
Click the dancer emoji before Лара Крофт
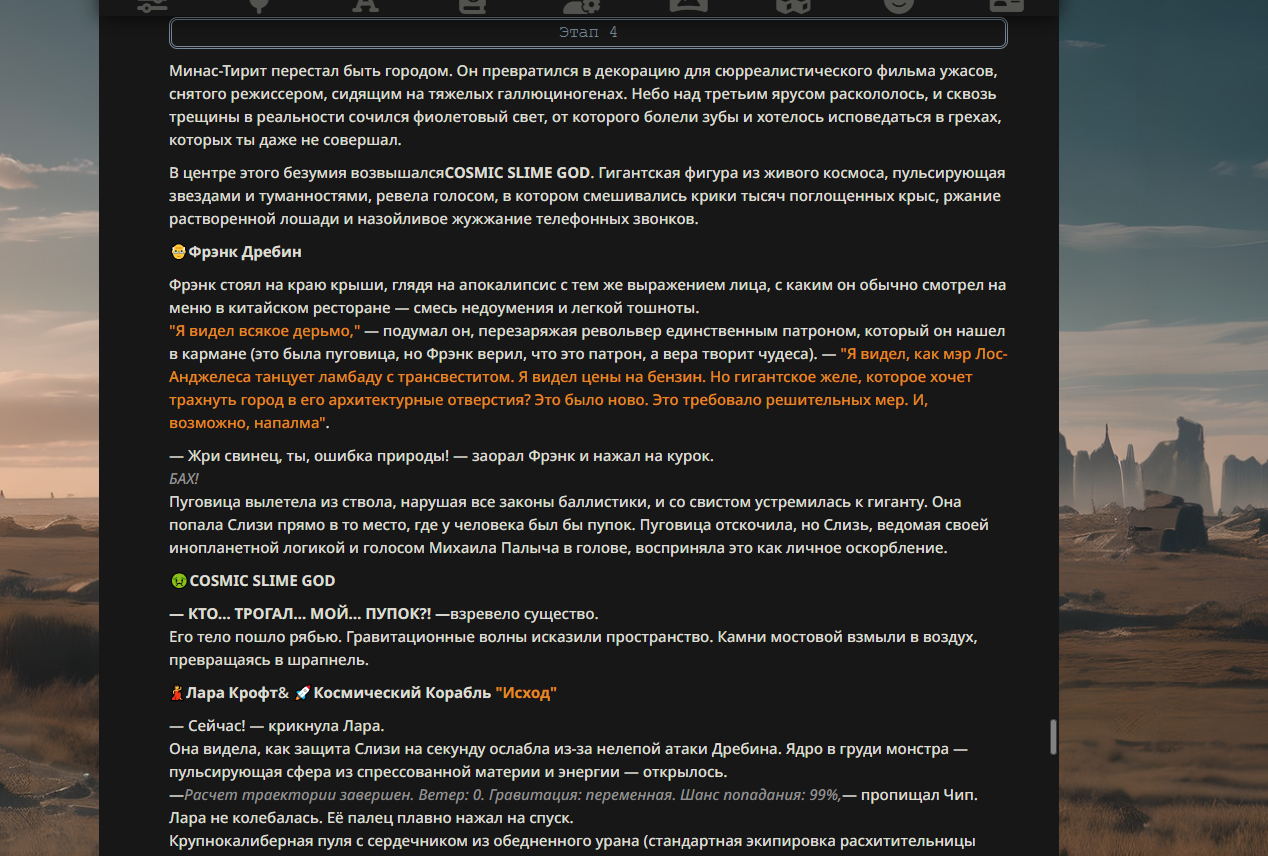(x=177, y=693)
